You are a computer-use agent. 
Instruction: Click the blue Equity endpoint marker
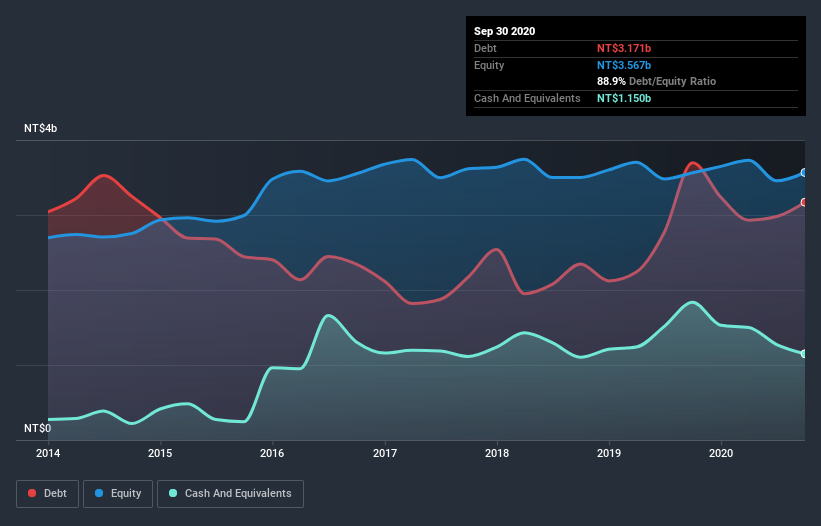coord(804,173)
